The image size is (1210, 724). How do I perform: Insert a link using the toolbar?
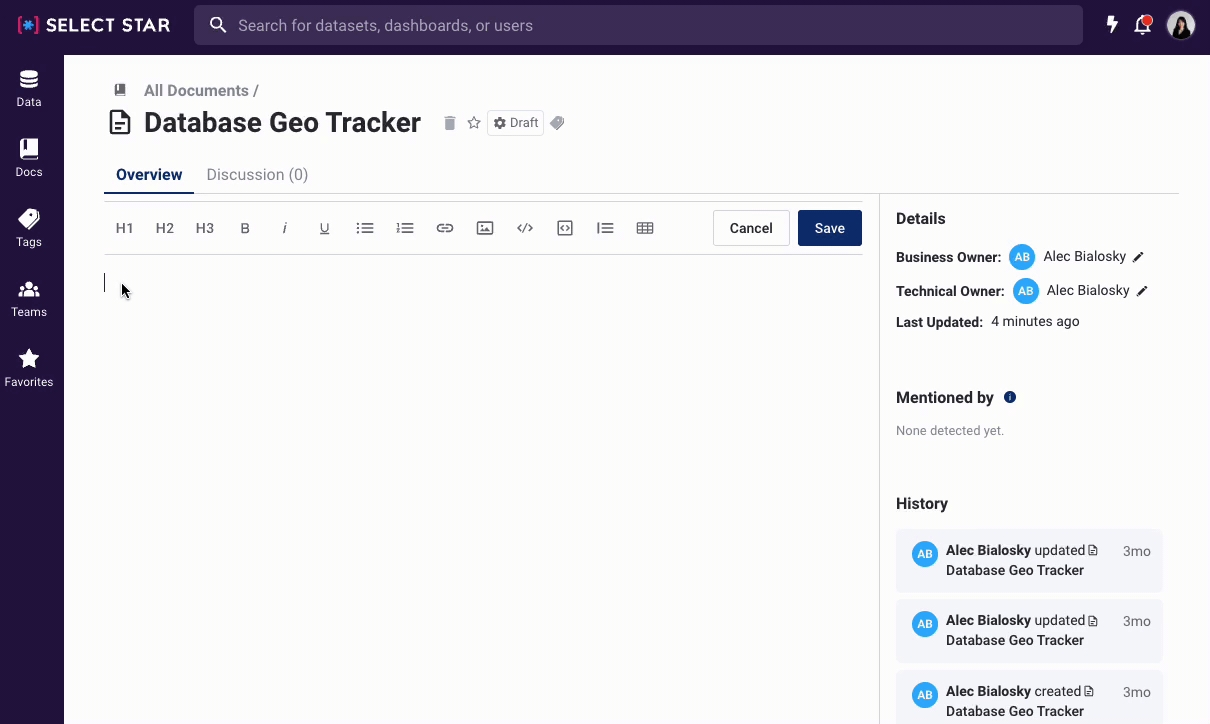point(445,228)
